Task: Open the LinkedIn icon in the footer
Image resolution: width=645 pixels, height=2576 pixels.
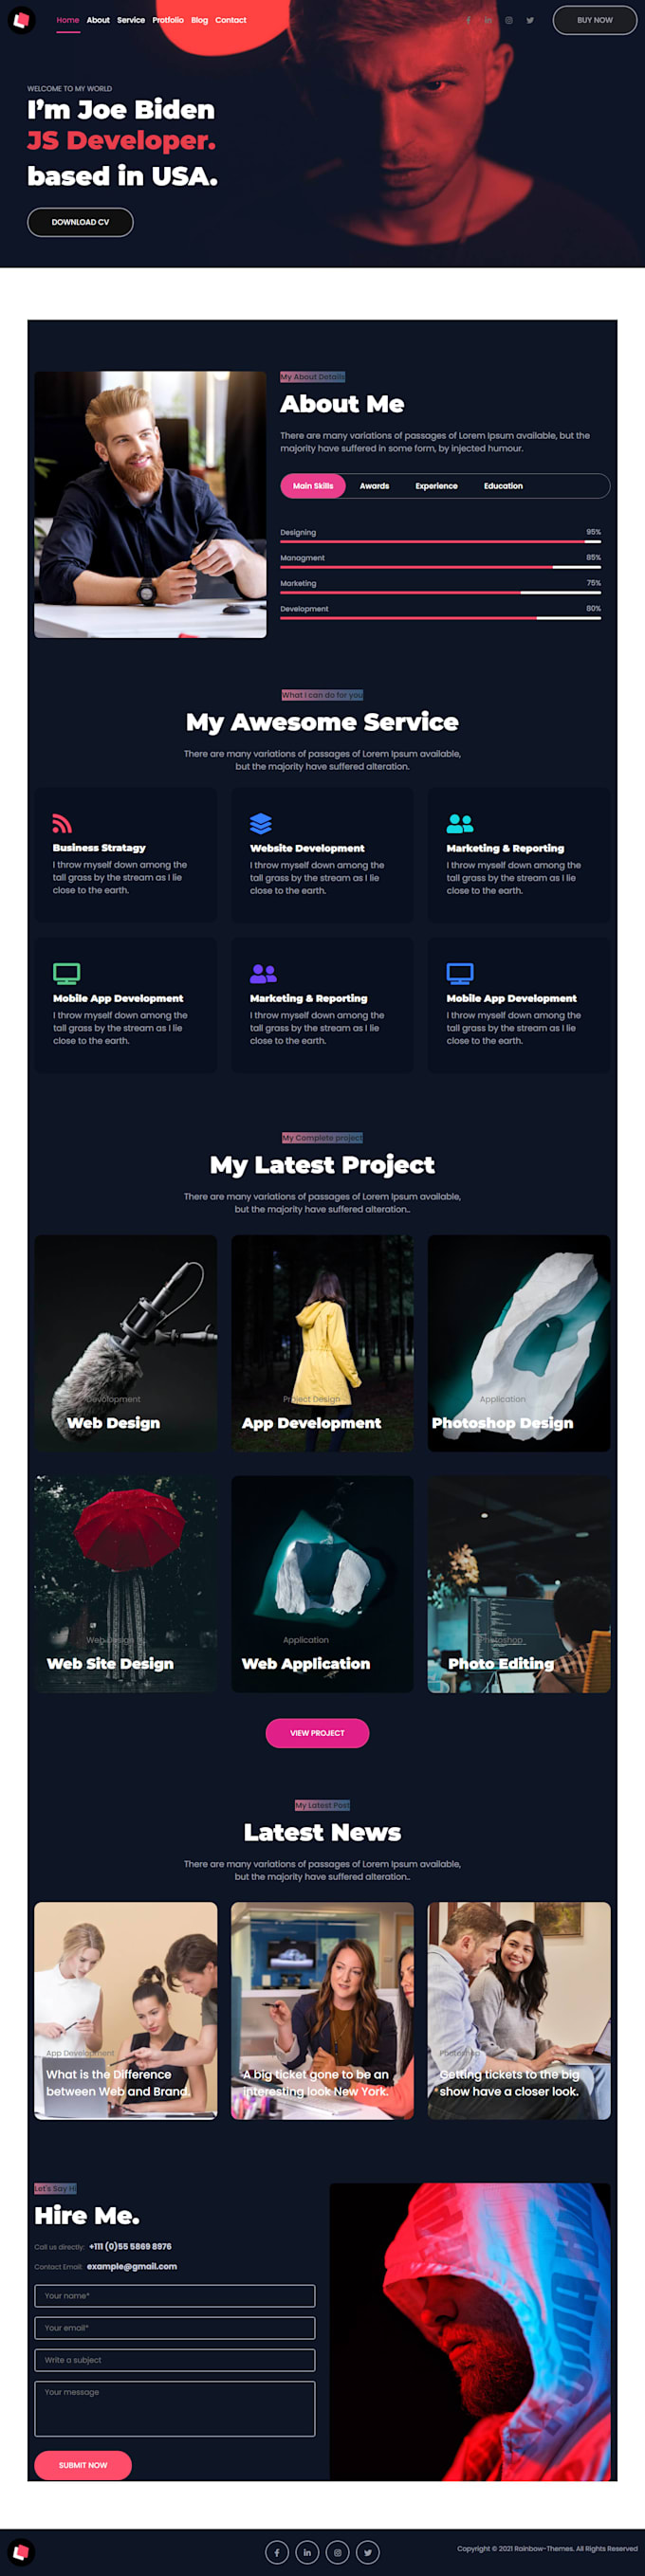Action: pyautogui.click(x=307, y=2552)
